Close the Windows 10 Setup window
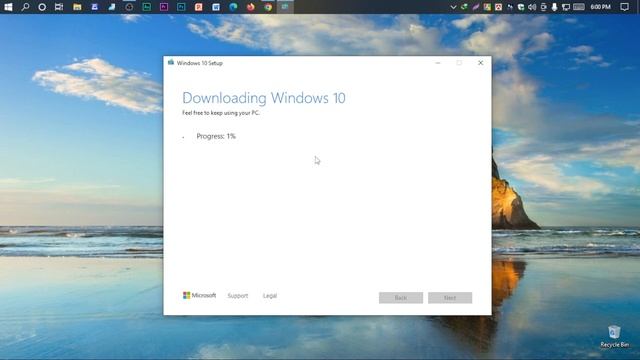This screenshot has height=360, width=640. pyautogui.click(x=480, y=63)
